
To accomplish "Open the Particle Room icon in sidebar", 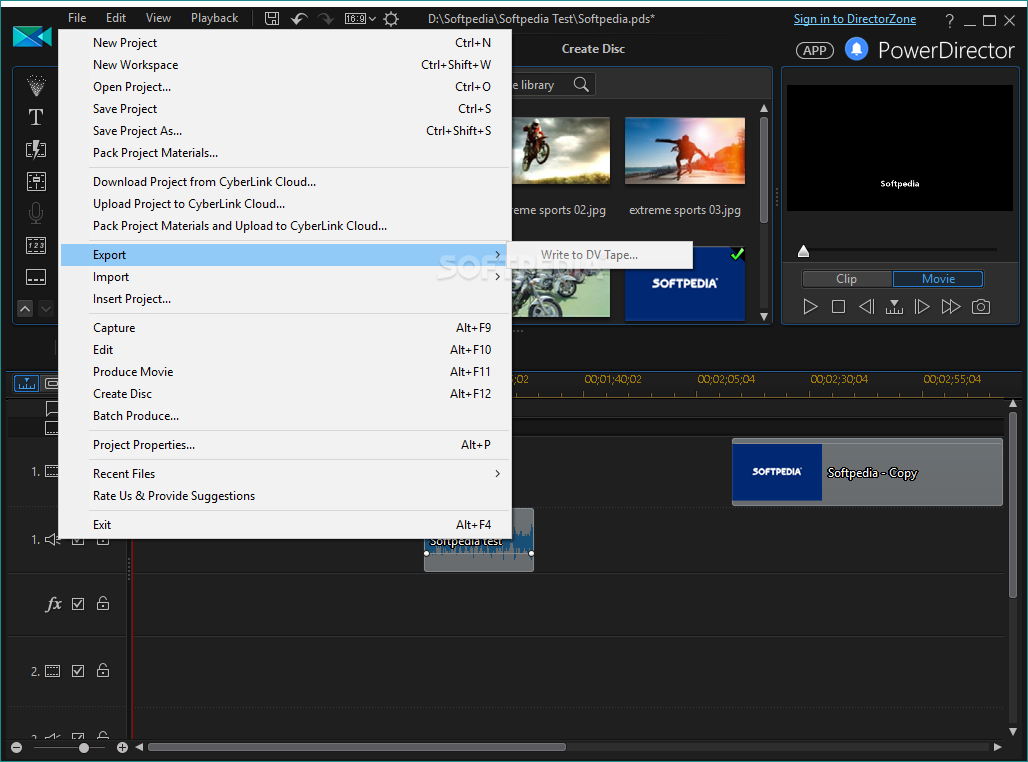I will (36, 86).
